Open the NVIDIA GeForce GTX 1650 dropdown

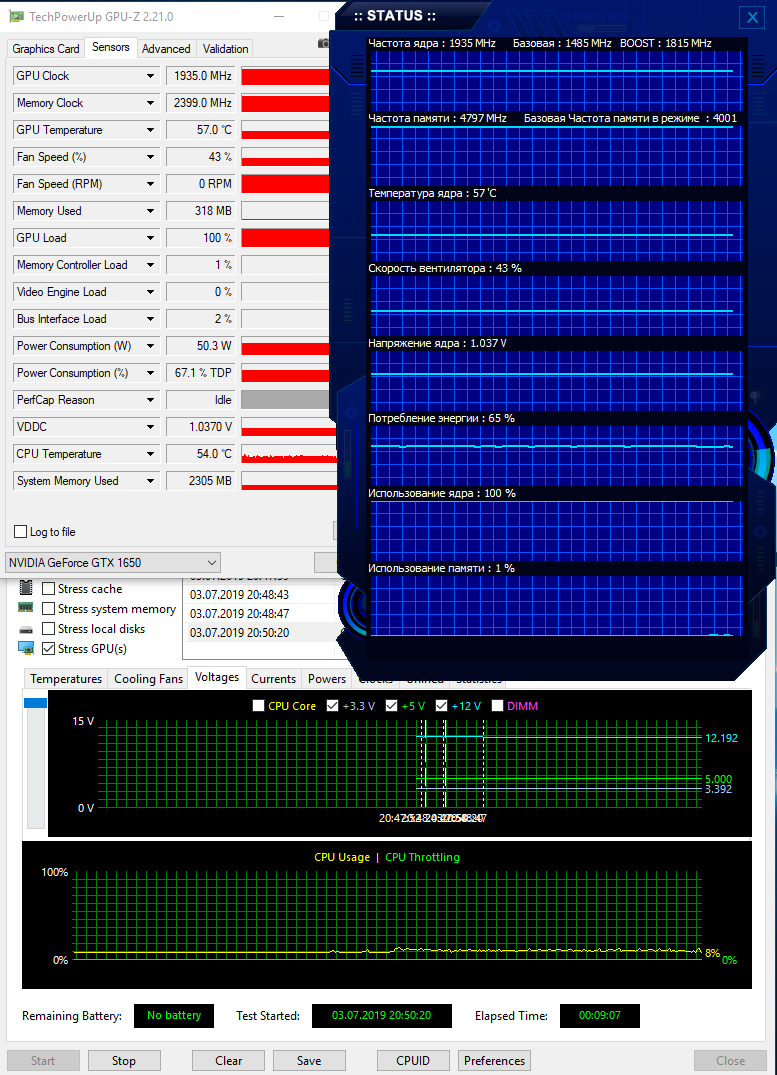(113, 563)
